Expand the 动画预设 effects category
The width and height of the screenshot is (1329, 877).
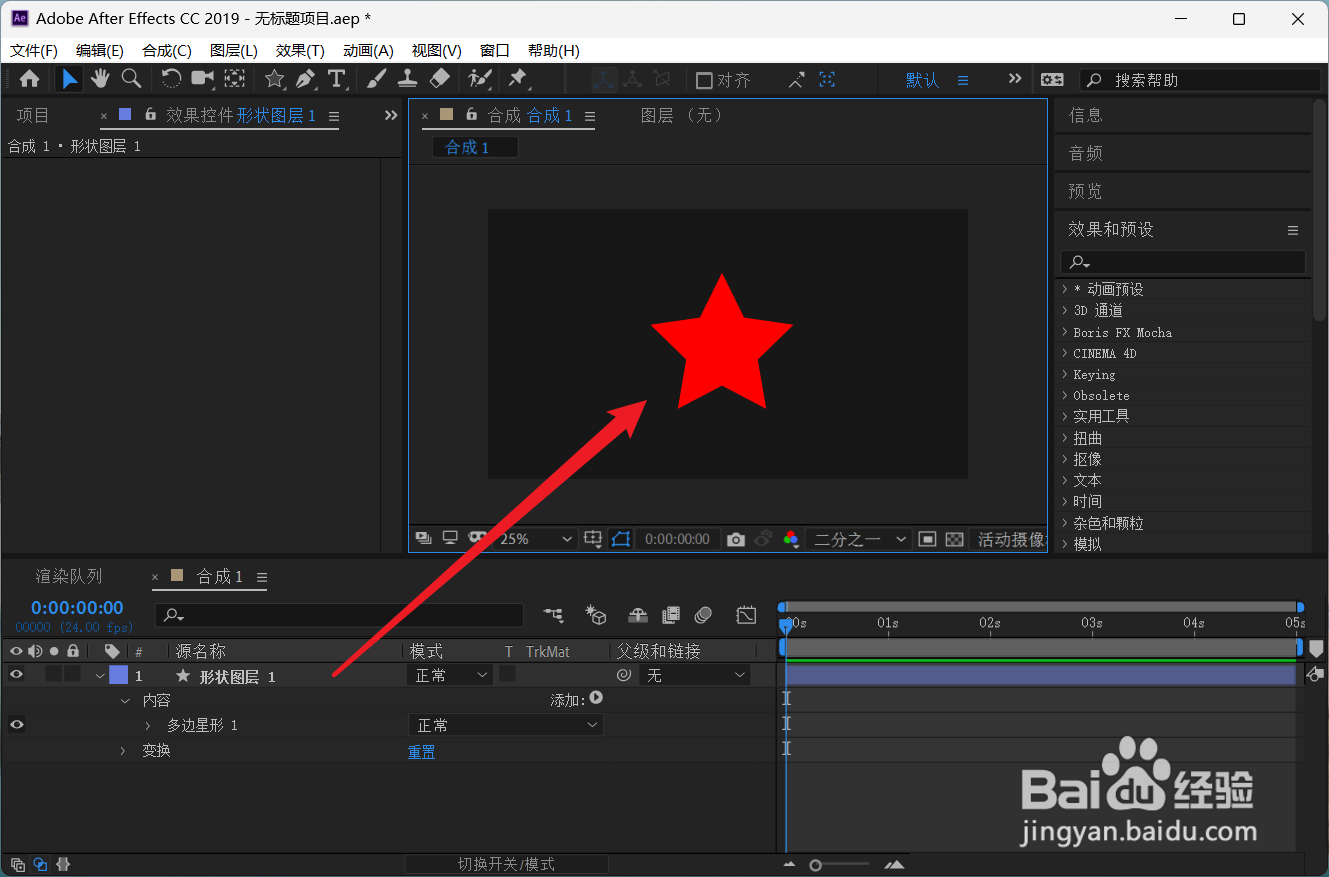click(1064, 289)
